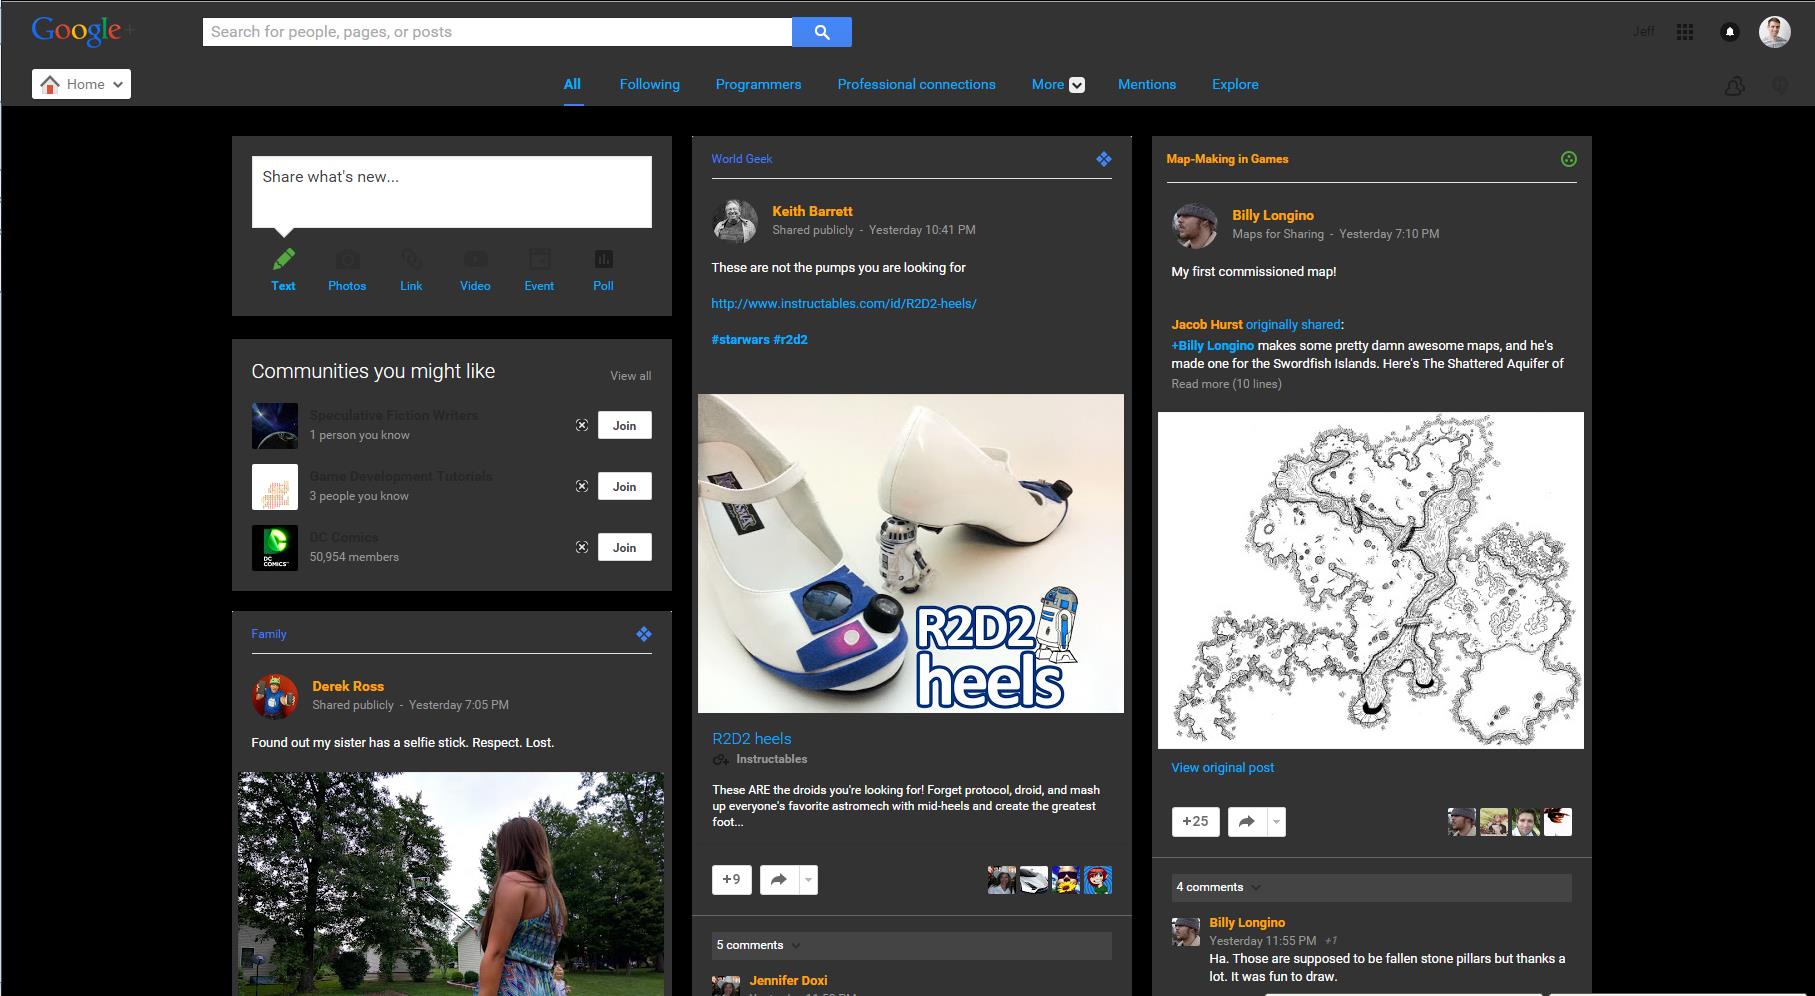
Task: Open the Home navigation dropdown
Action: tap(81, 84)
